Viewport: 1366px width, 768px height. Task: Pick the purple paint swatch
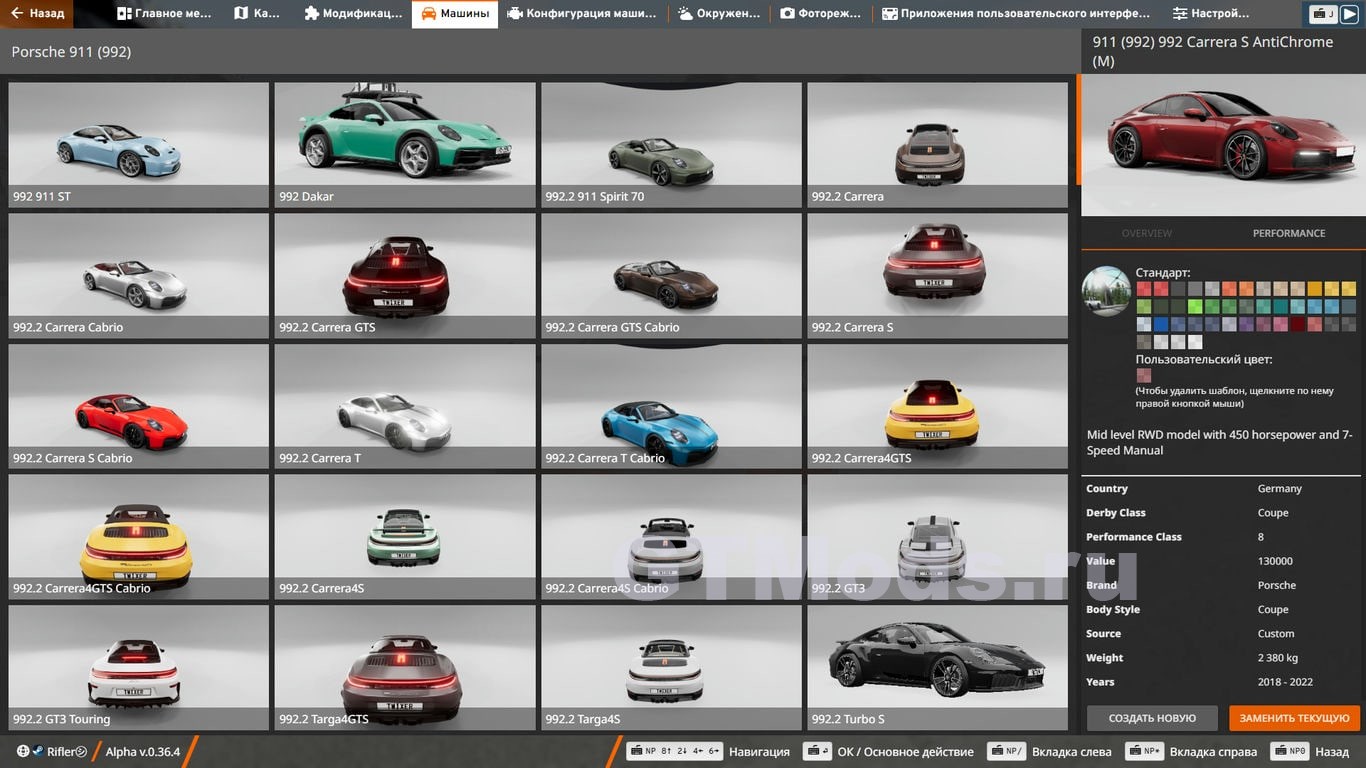1246,324
